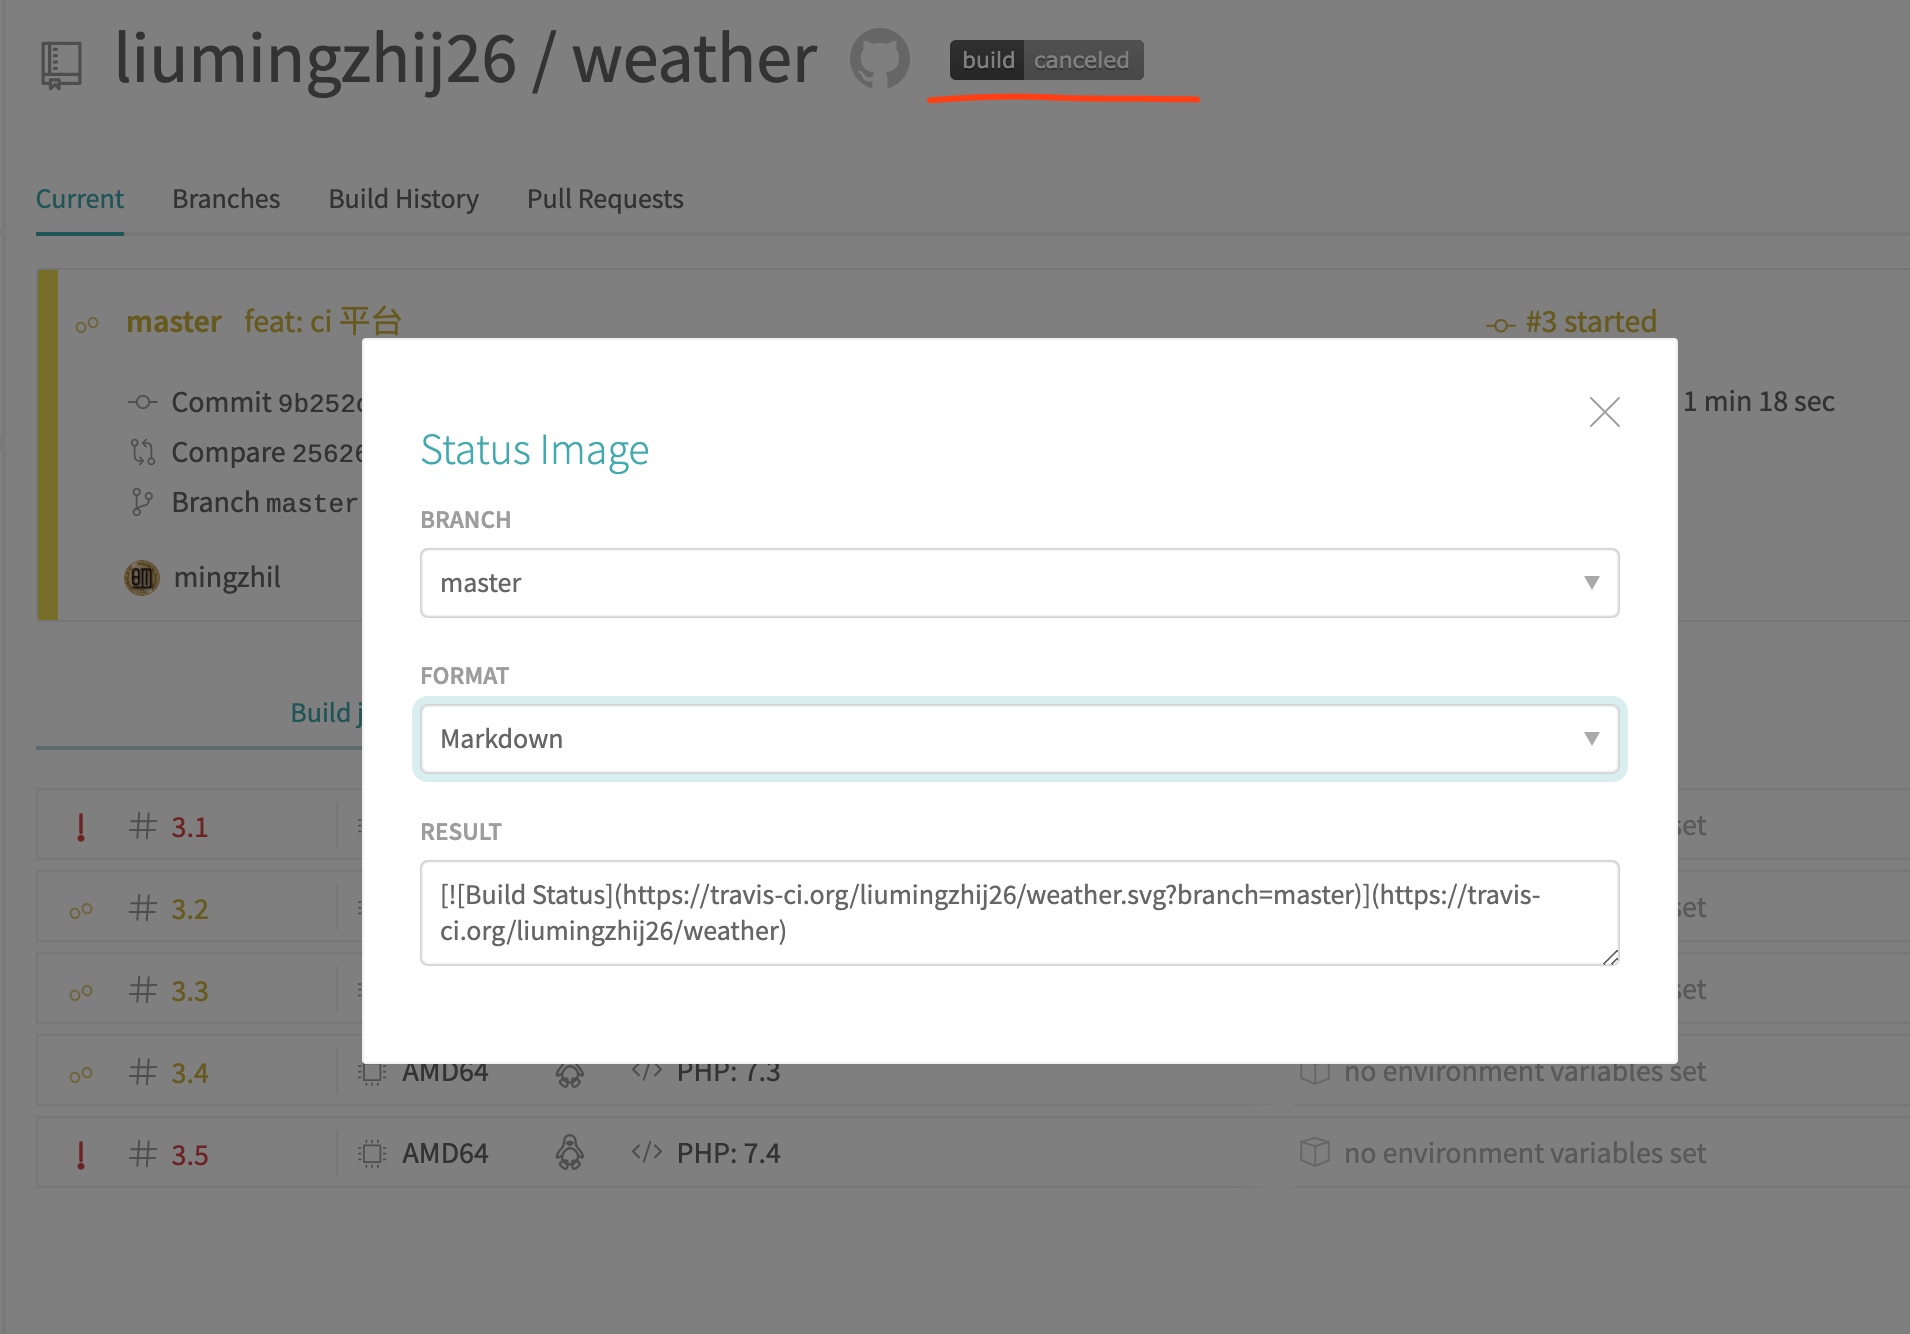Click the Result markdown text area
The image size is (1910, 1334).
pos(1020,913)
